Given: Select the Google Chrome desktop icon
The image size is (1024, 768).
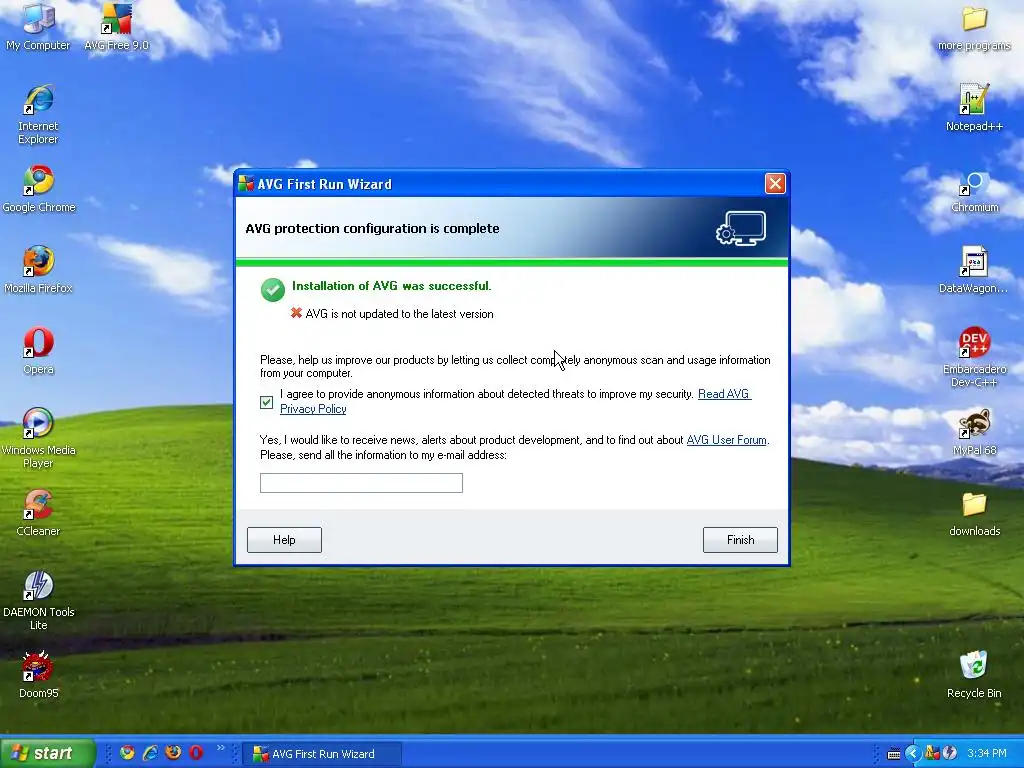Looking at the screenshot, I should 39,189.
